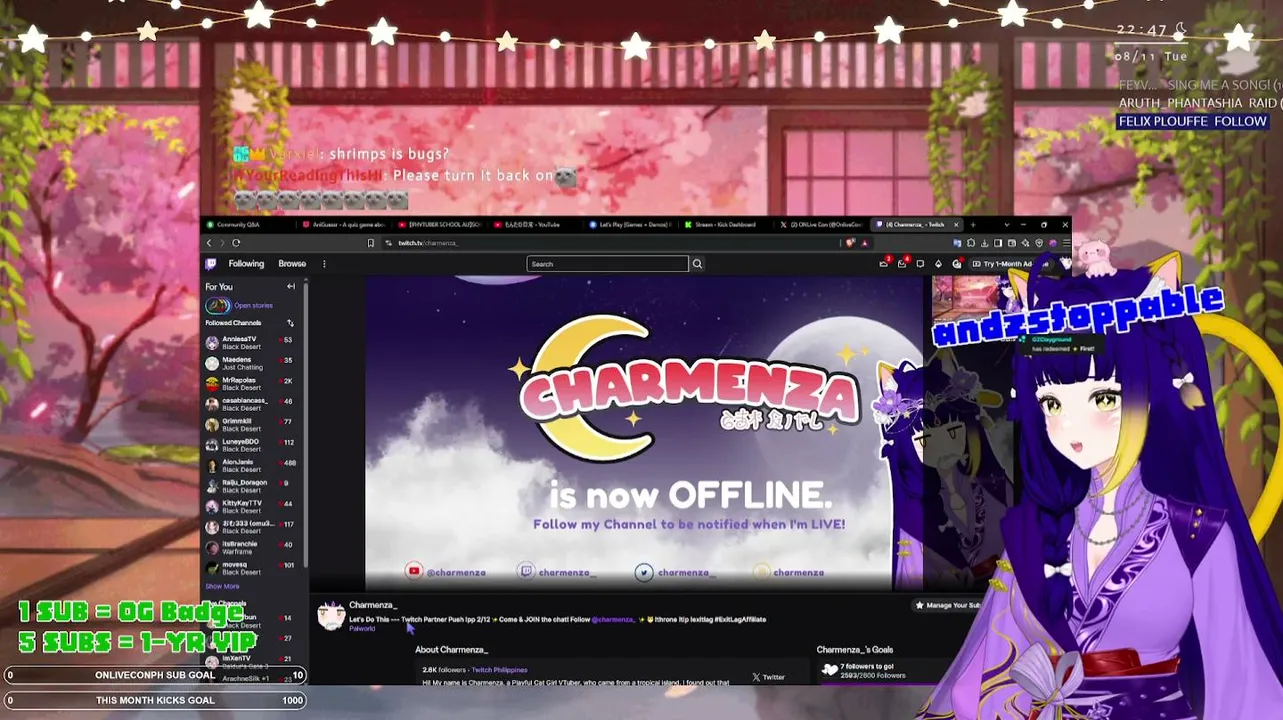Toggle the browser sidebar panel icon

click(998, 243)
